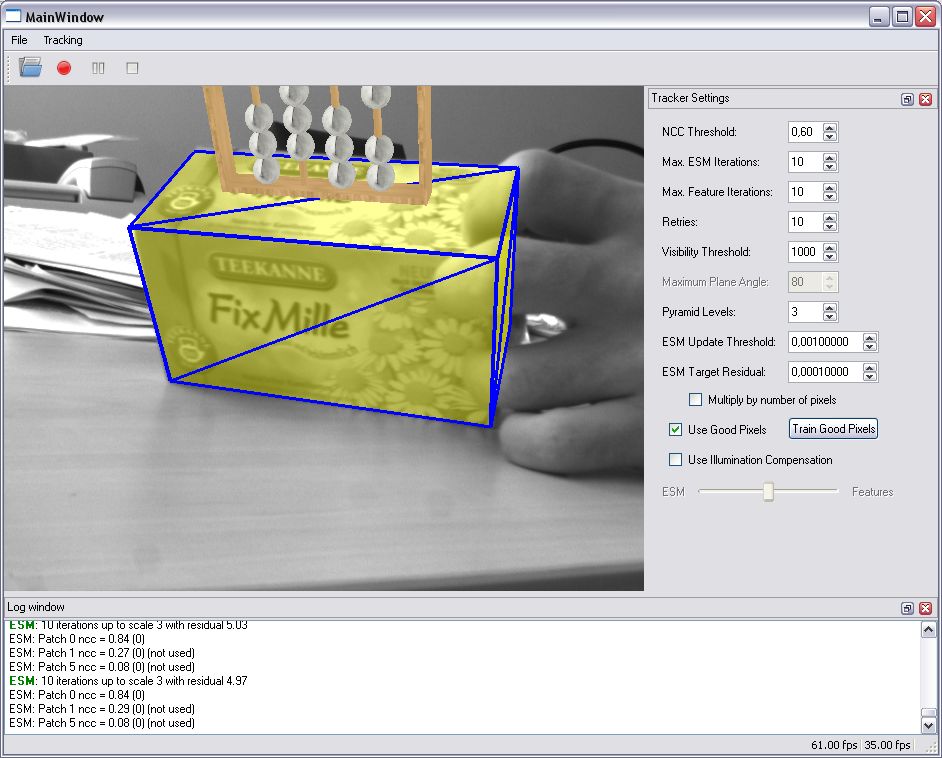Click the Train Good Pixels button

[833, 429]
